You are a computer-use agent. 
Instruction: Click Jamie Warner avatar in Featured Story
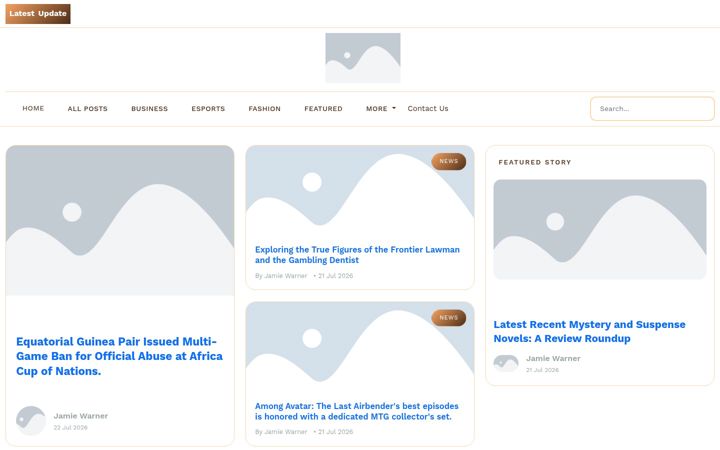(x=506, y=364)
